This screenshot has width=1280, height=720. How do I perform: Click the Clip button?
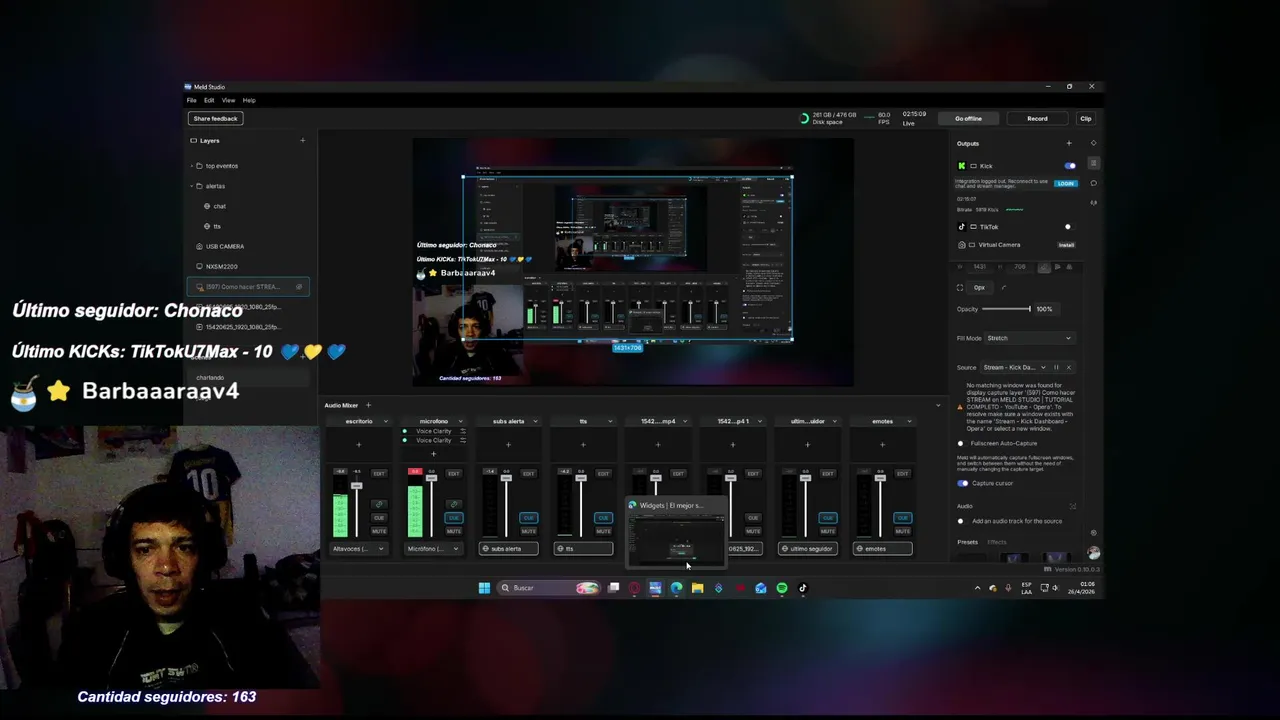click(x=1085, y=118)
